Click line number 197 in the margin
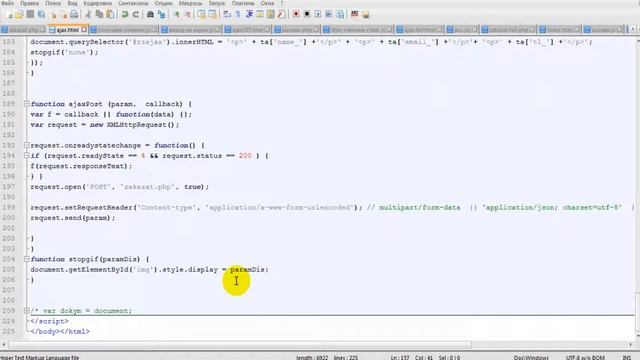The image size is (640, 360). (x=9, y=187)
